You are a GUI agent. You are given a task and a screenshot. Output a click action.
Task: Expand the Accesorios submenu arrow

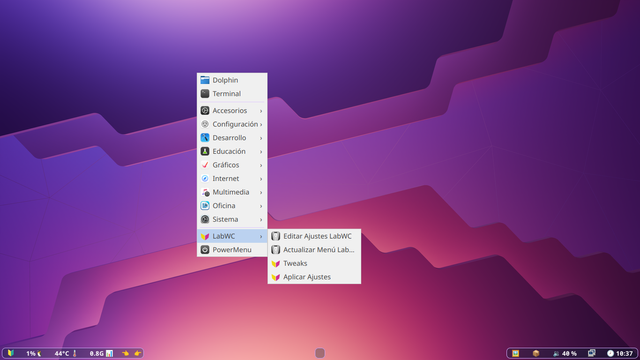[x=261, y=111]
